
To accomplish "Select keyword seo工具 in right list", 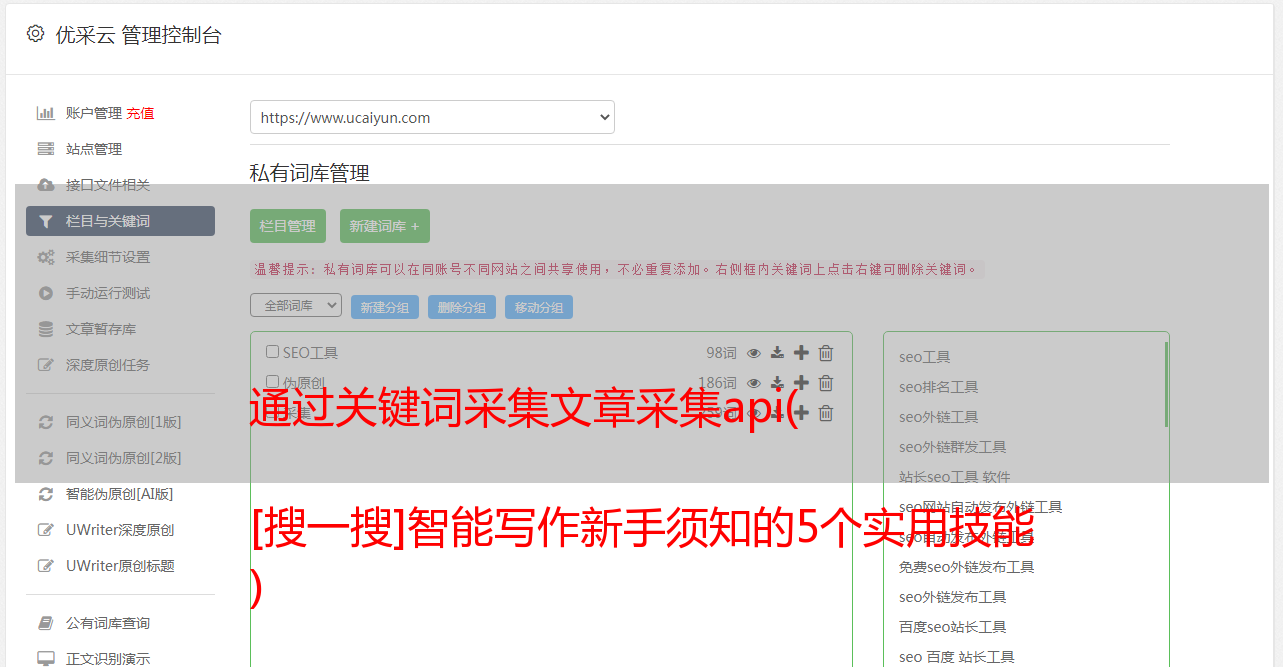I will pyautogui.click(x=925, y=357).
